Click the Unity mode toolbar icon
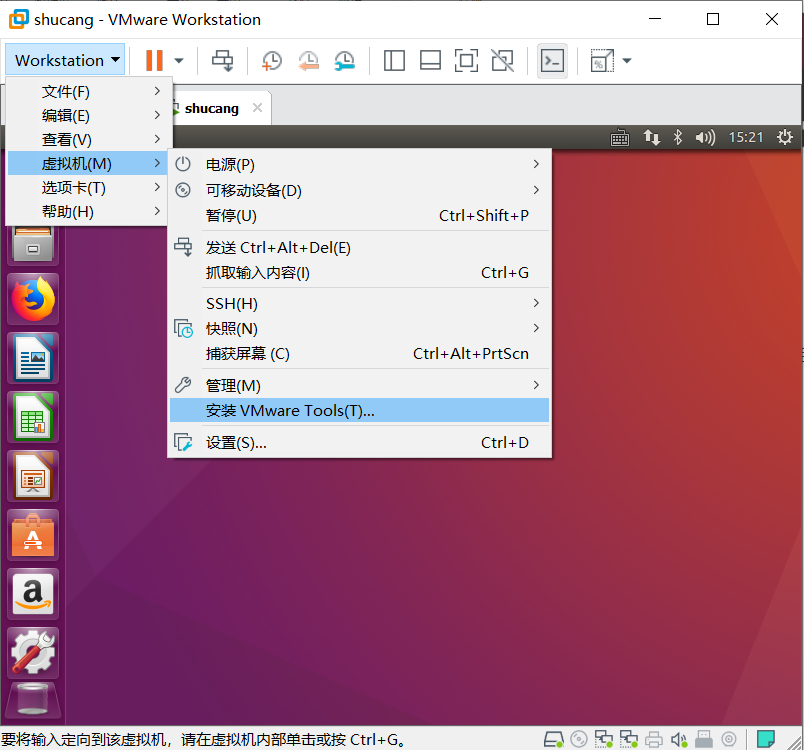The height and width of the screenshot is (750, 804). pyautogui.click(x=502, y=60)
